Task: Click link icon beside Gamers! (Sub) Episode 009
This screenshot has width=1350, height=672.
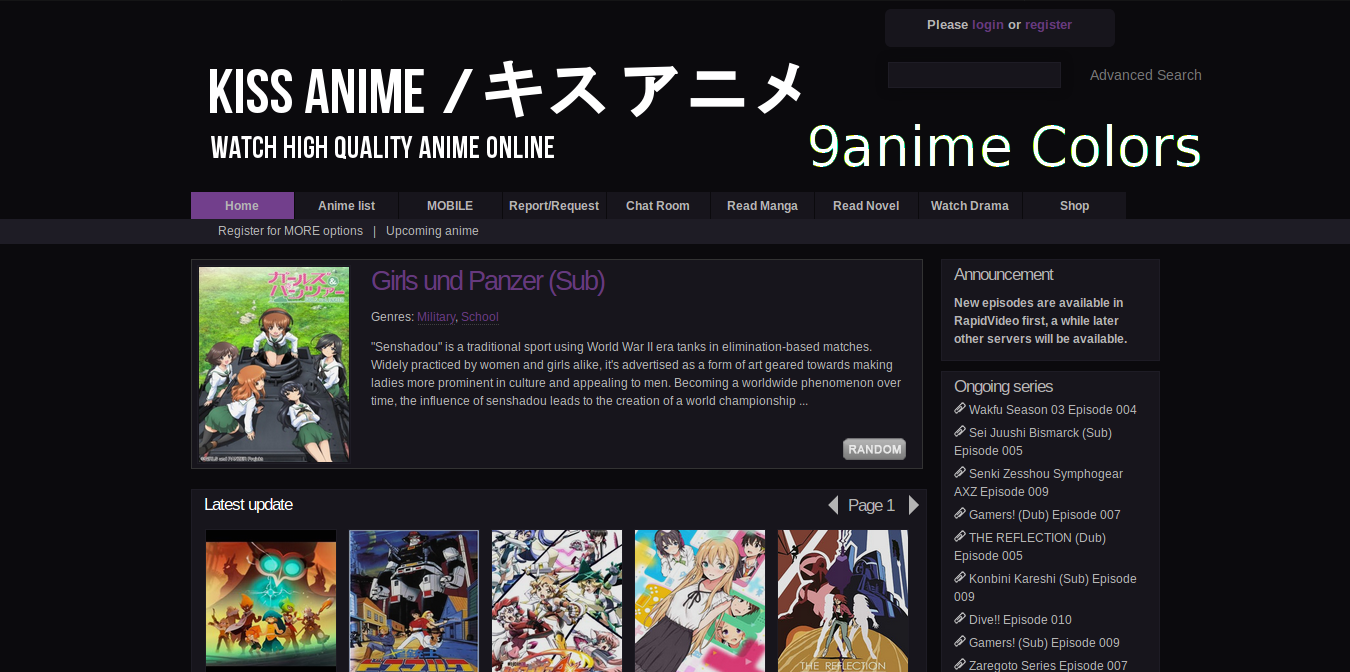Action: pos(960,642)
